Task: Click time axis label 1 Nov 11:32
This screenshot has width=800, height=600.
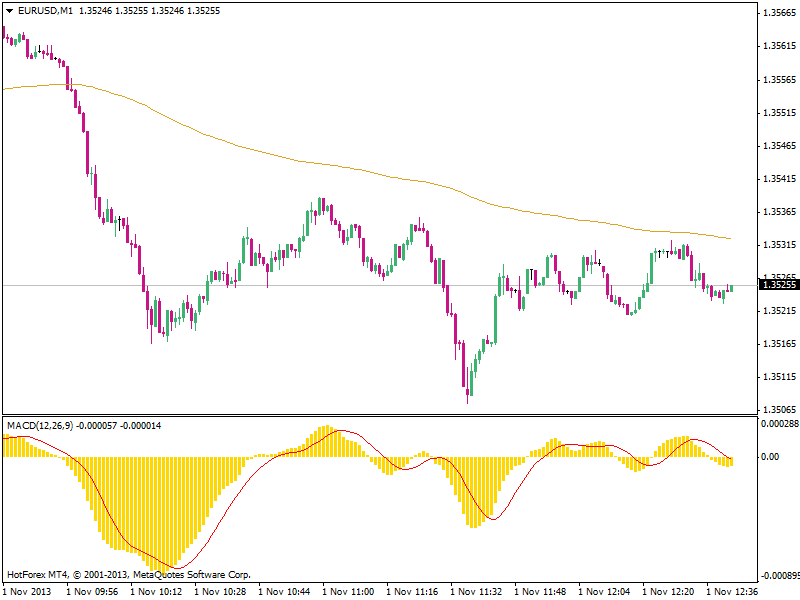Action: pyautogui.click(x=476, y=592)
